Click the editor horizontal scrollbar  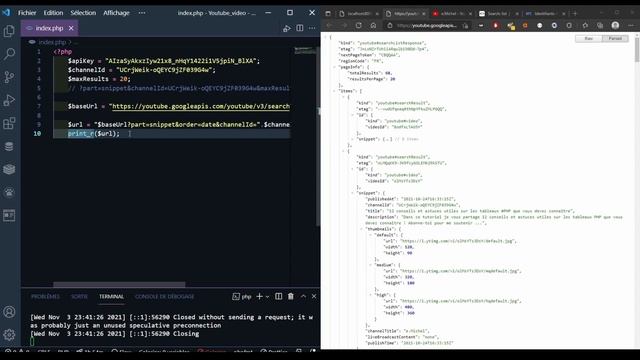pos(119,284)
